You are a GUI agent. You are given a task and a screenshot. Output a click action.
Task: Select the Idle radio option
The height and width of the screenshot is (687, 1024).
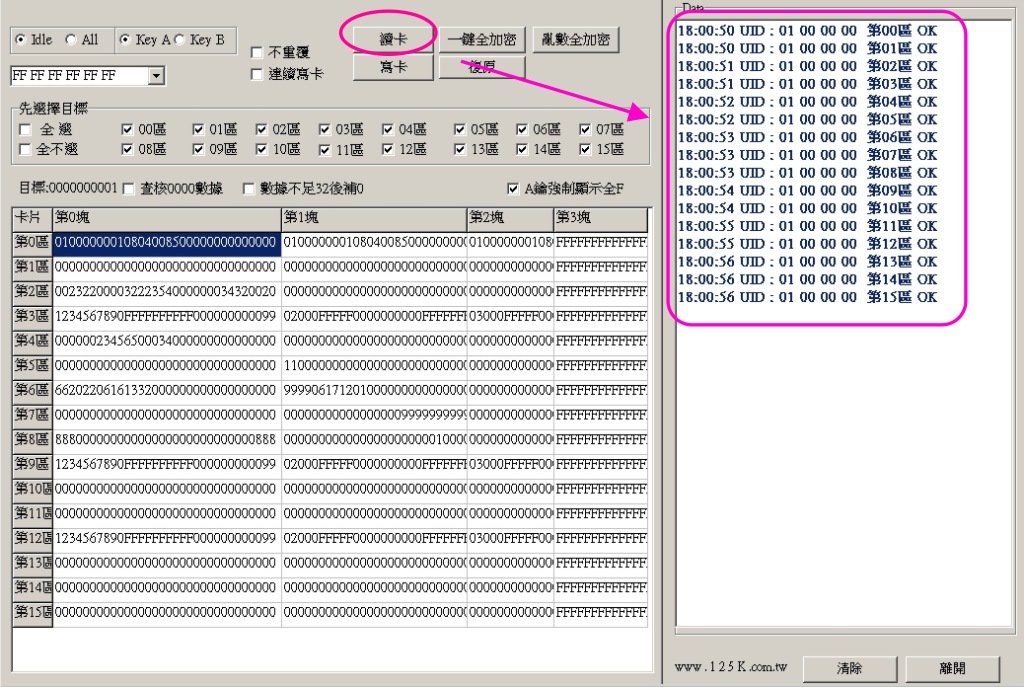(21, 40)
